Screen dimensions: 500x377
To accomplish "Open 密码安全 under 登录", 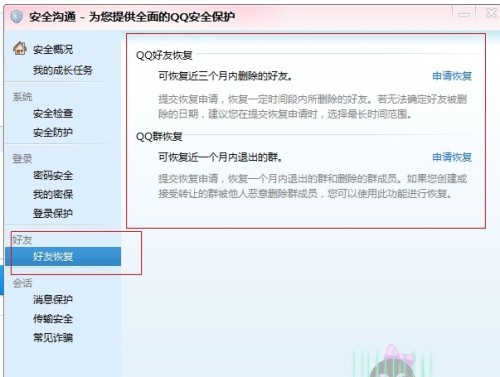I will pos(53,175).
